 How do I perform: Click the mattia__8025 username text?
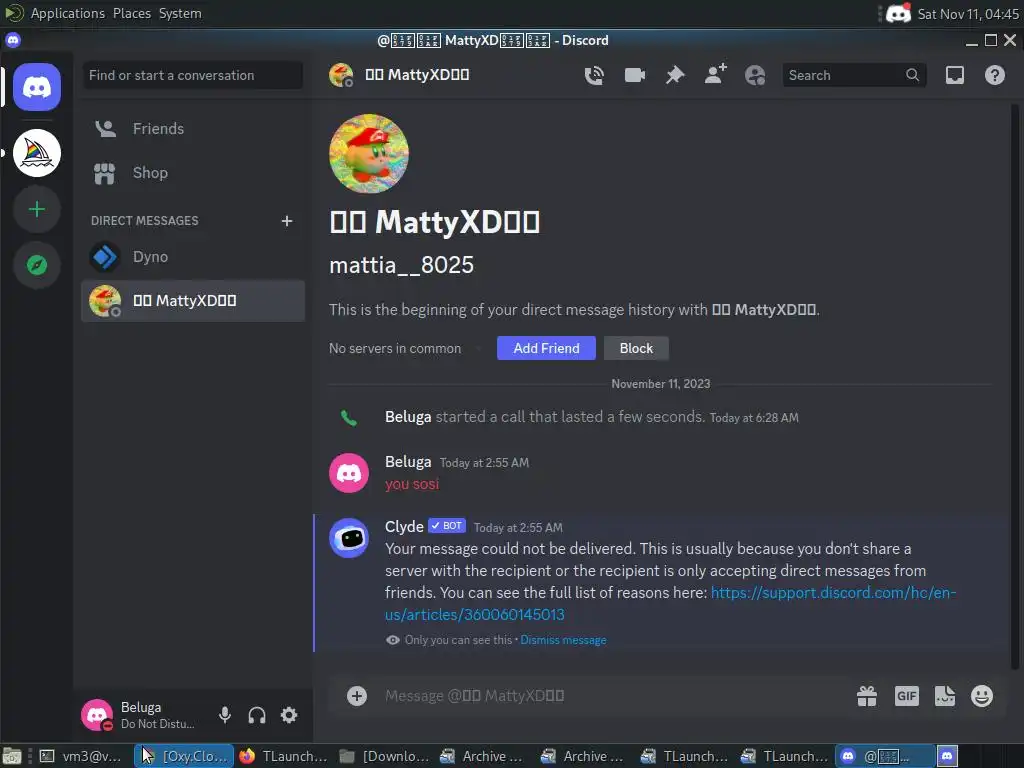coord(402,265)
